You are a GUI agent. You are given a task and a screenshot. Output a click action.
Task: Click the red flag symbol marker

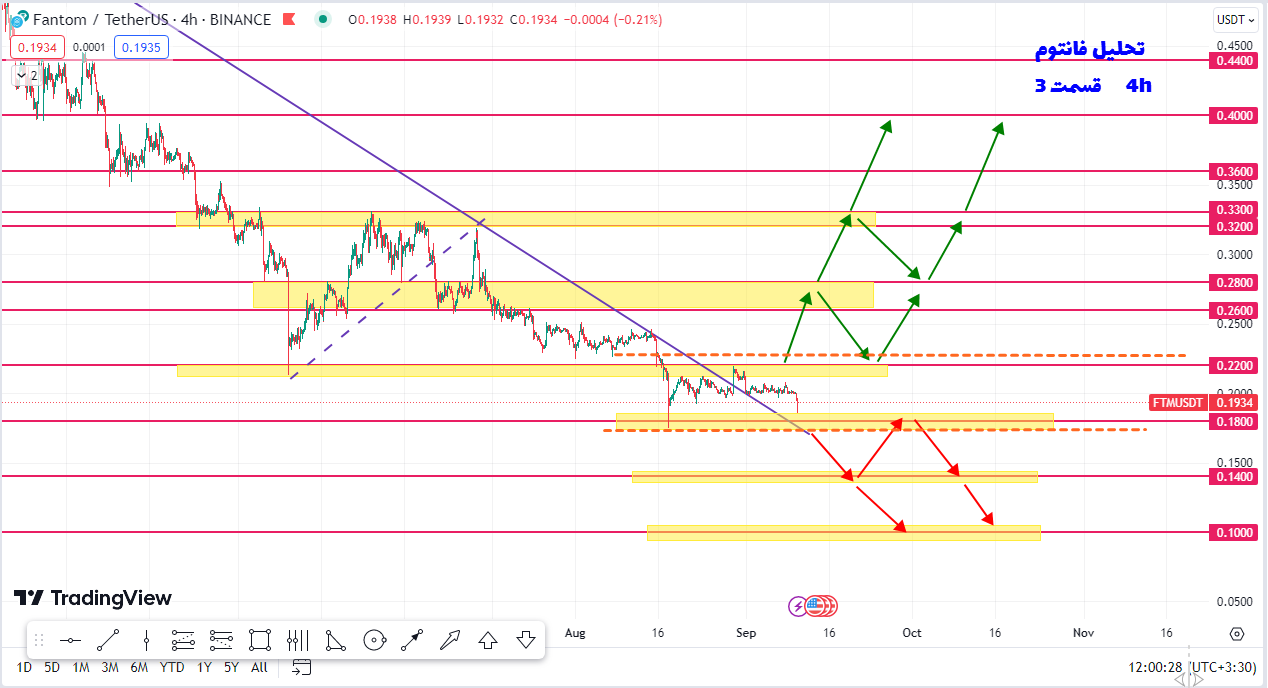(x=289, y=20)
